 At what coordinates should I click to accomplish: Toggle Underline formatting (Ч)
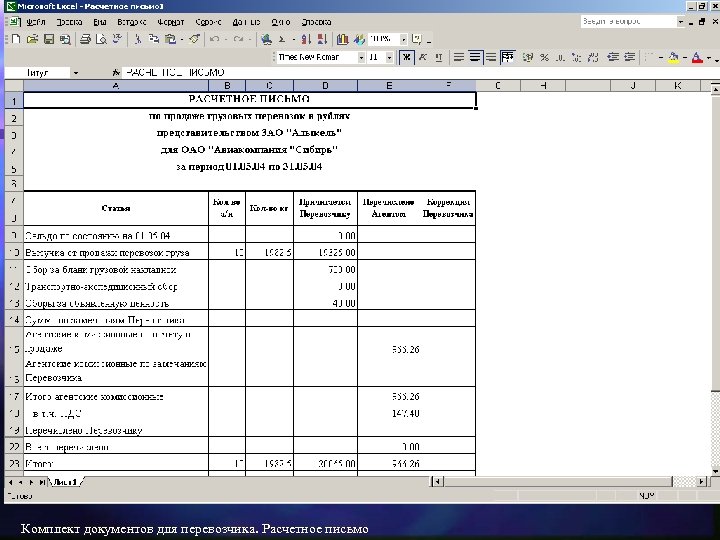439,57
